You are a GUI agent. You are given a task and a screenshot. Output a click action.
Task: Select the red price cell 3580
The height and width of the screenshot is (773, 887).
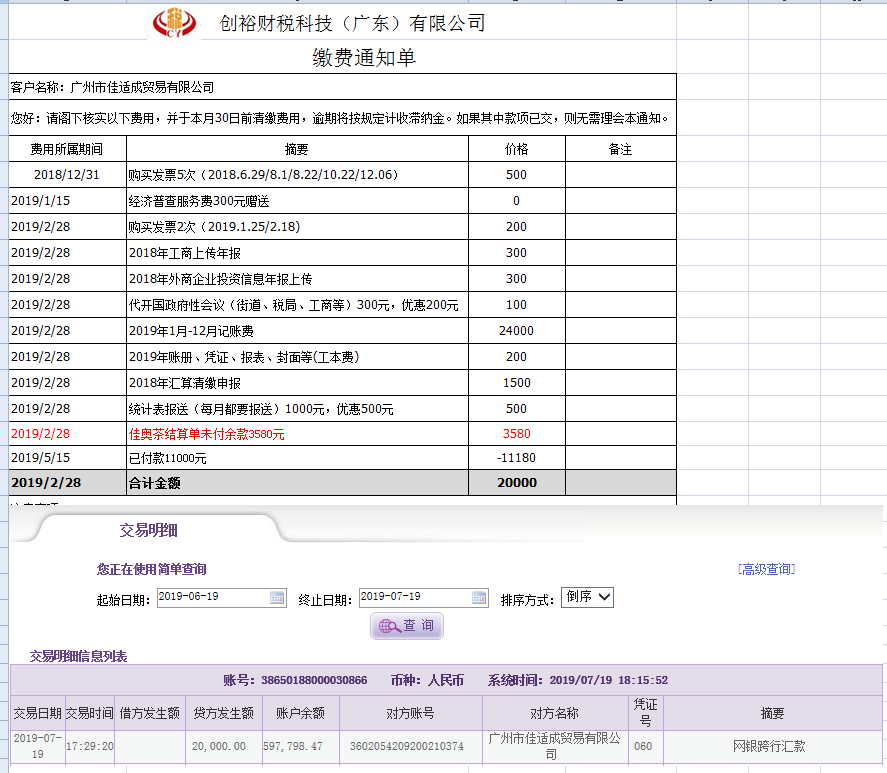coord(516,434)
